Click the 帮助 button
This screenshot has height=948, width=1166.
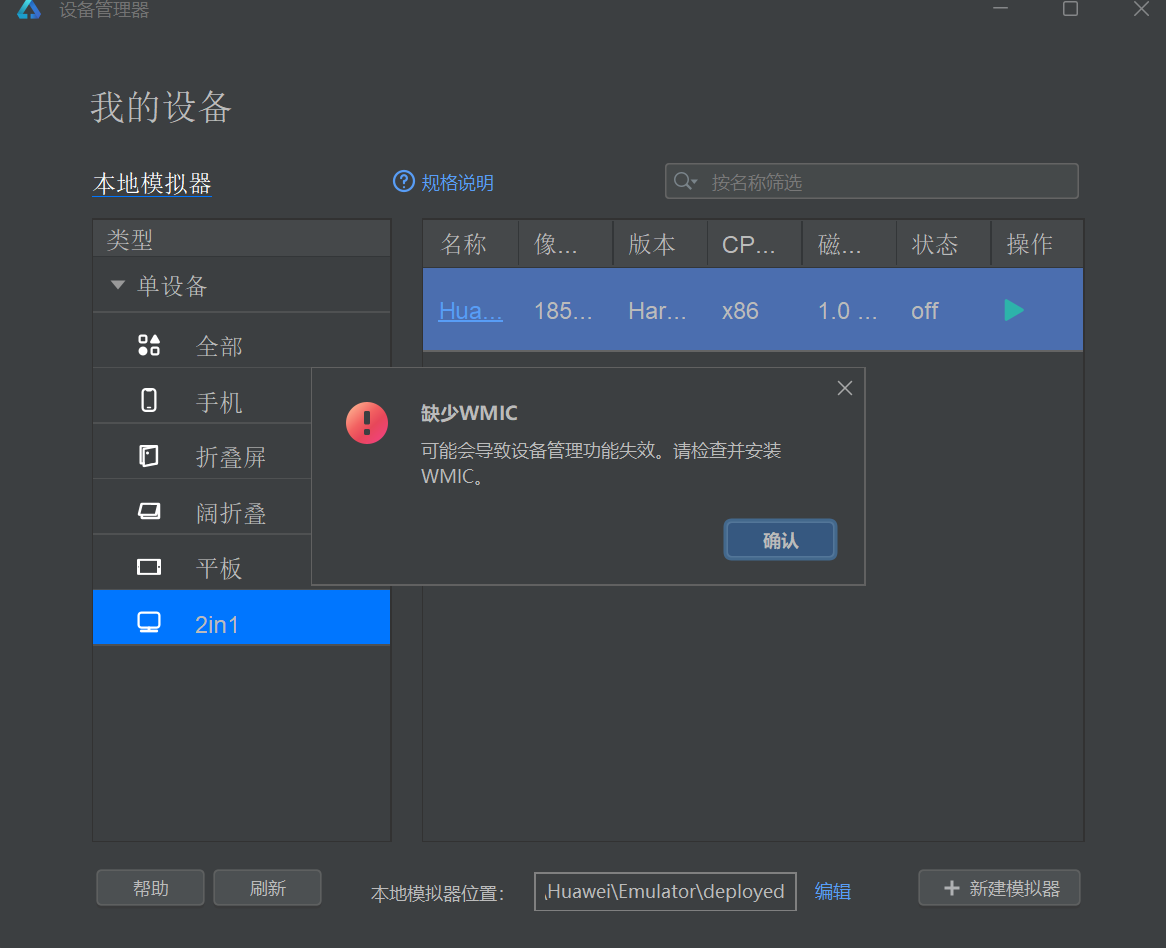pos(150,888)
